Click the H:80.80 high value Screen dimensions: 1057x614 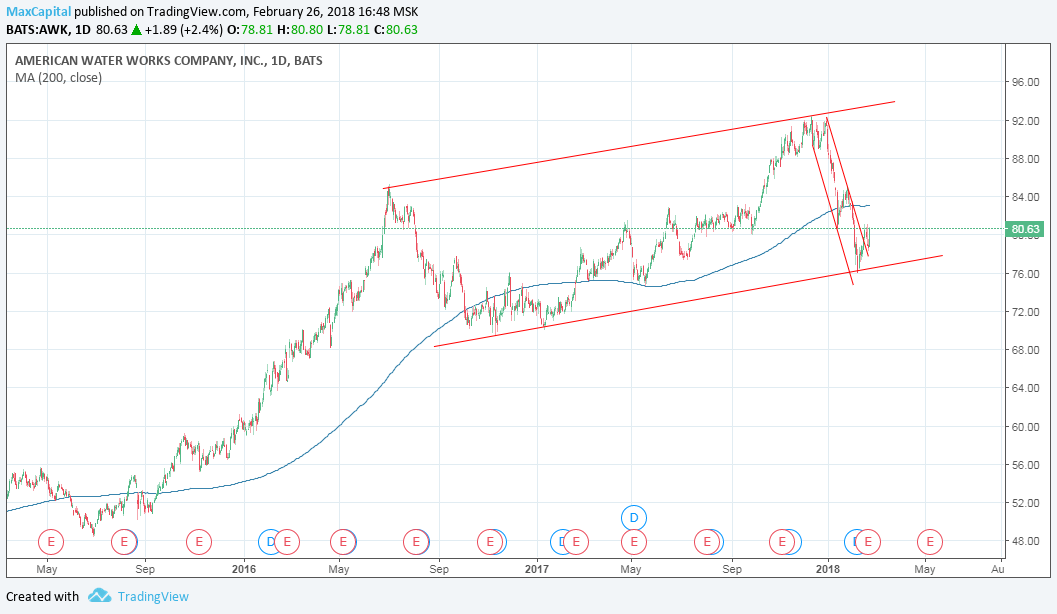[299, 30]
